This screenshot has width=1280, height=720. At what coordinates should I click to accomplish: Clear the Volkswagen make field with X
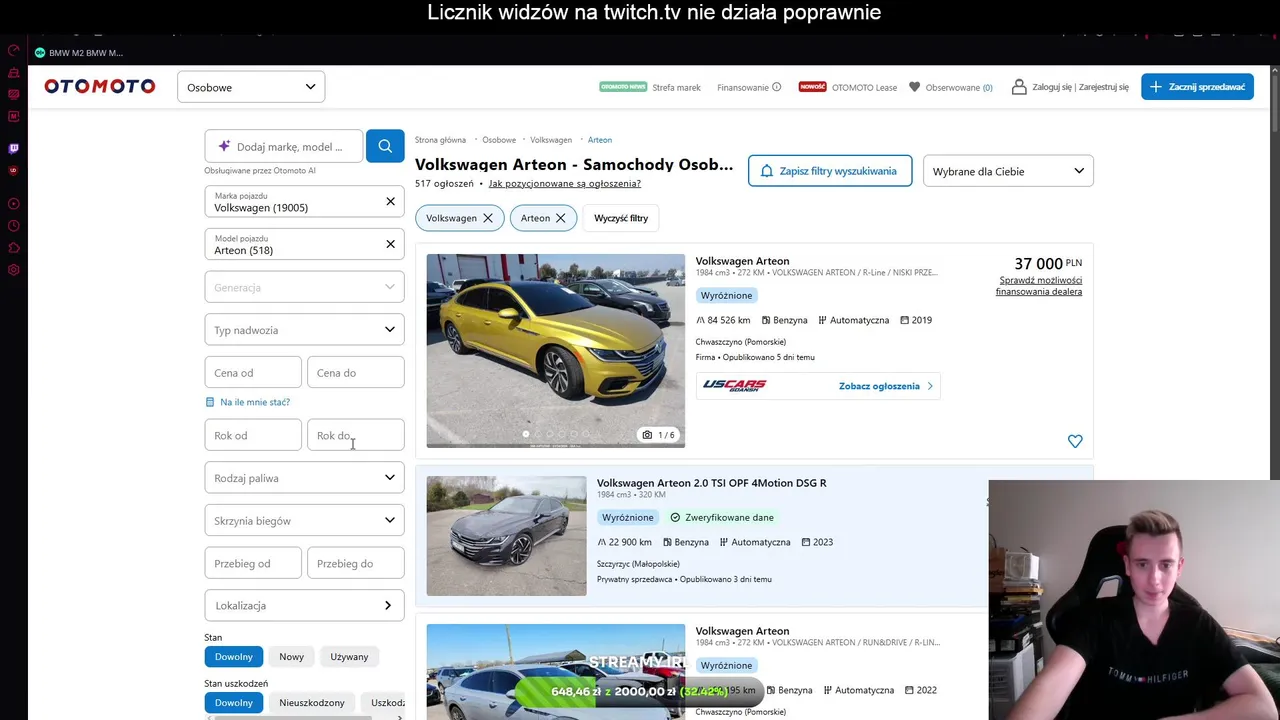click(391, 202)
